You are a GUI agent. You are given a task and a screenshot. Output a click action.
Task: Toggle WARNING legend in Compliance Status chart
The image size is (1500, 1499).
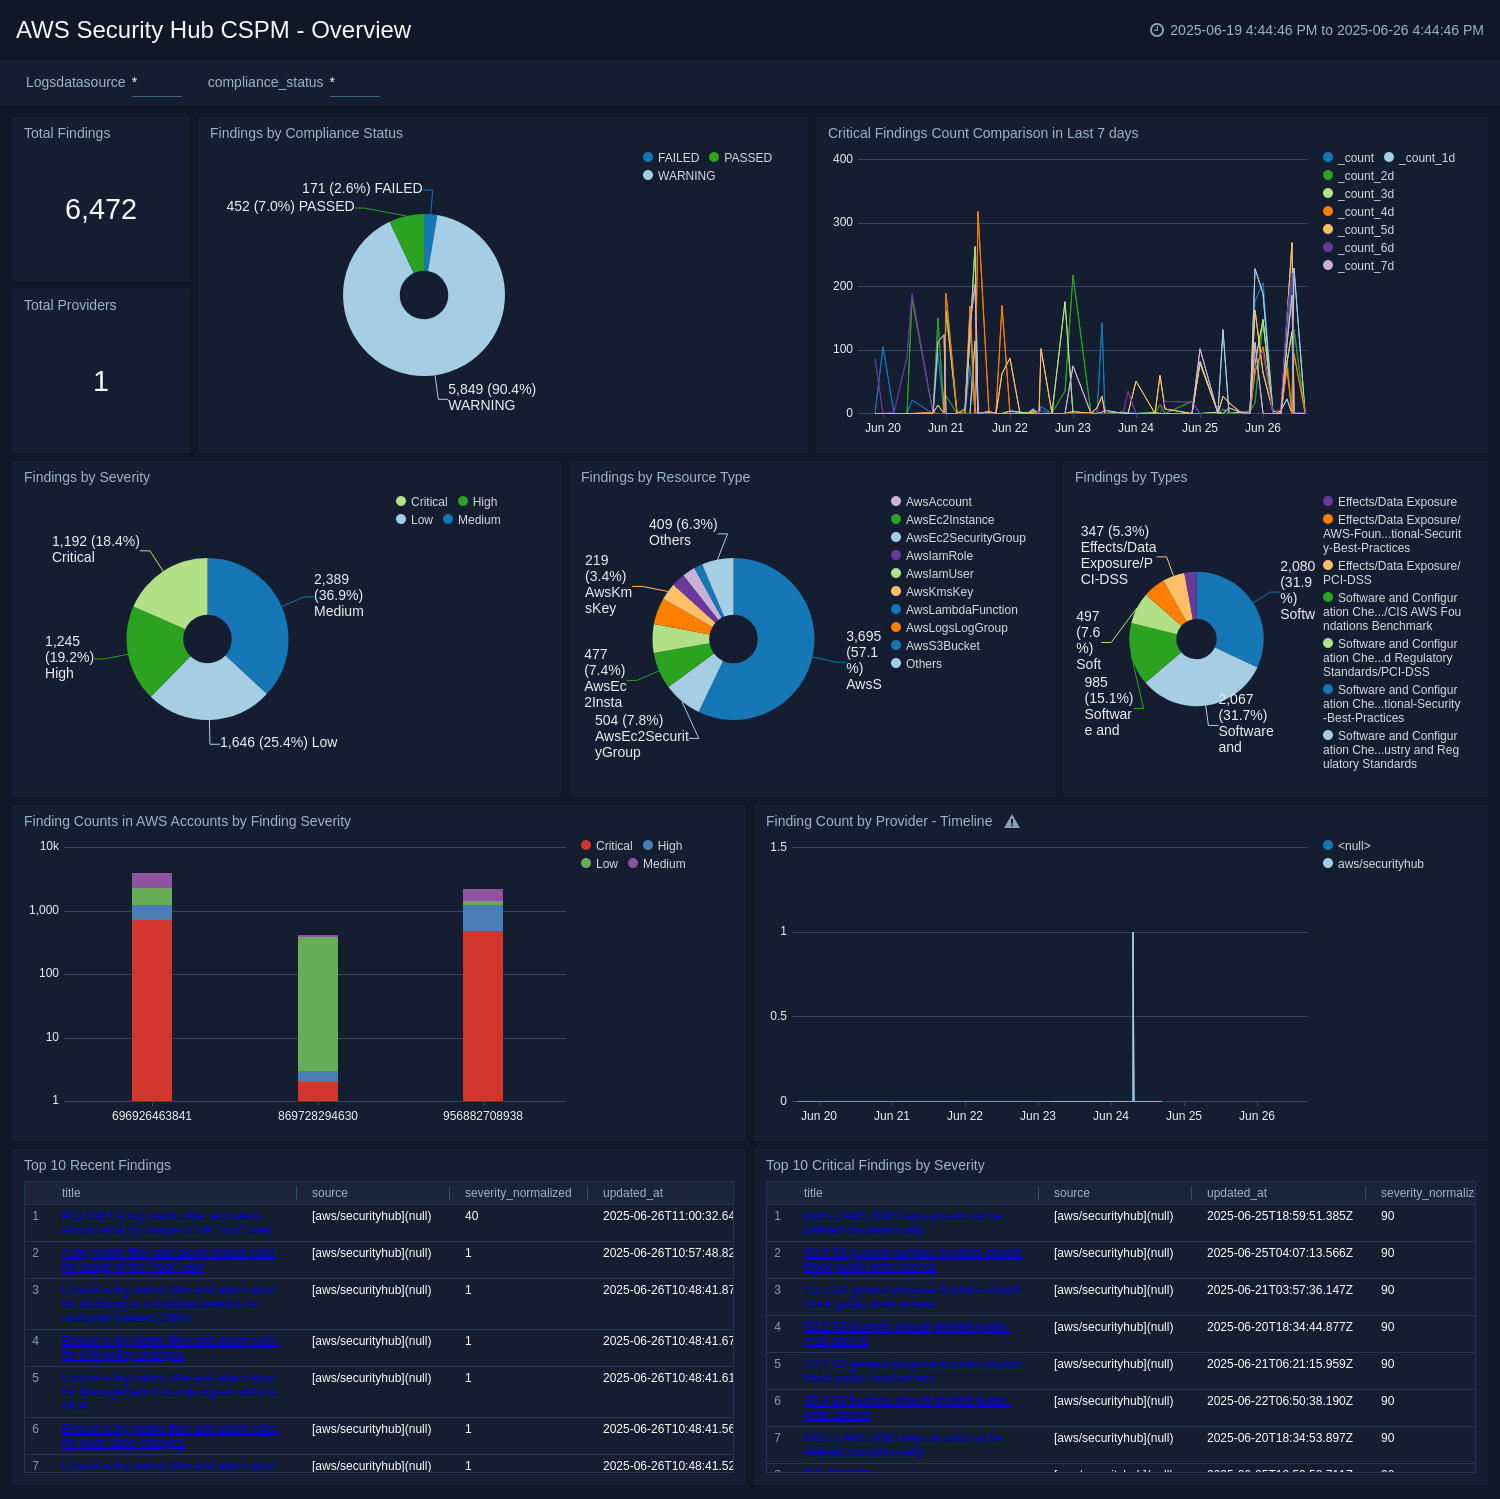point(679,176)
